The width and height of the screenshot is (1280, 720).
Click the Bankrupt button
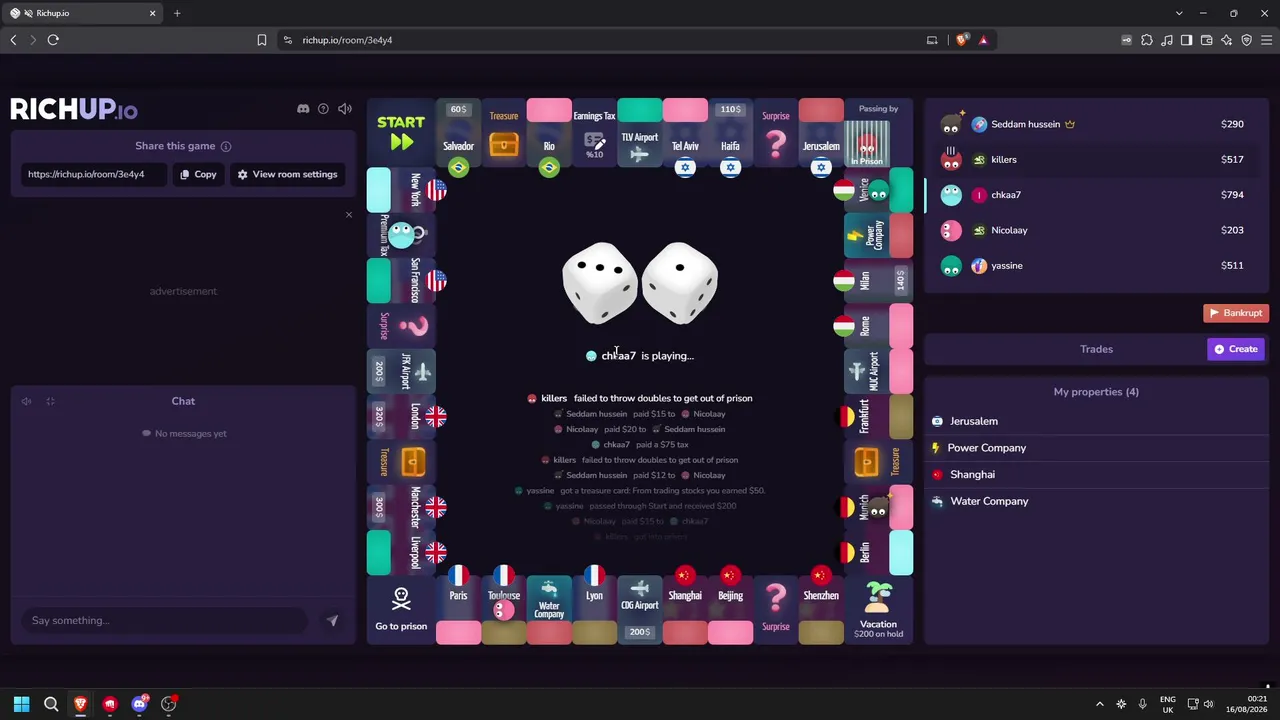pyautogui.click(x=1236, y=313)
